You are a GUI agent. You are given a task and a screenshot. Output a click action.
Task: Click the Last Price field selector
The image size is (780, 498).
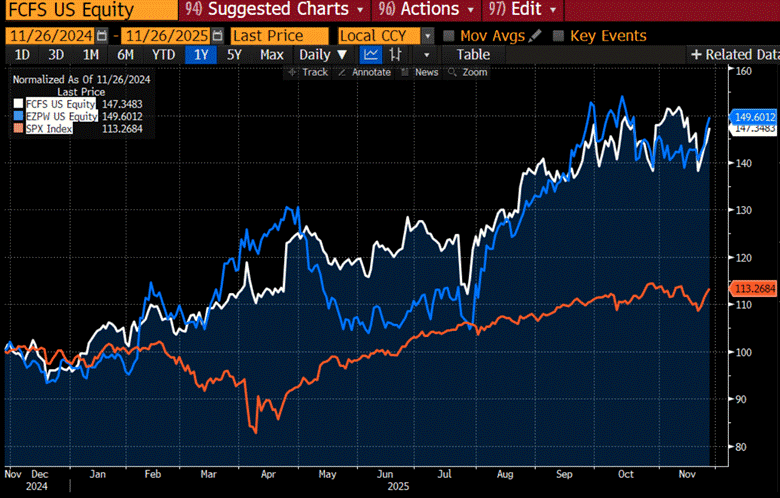[x=279, y=36]
